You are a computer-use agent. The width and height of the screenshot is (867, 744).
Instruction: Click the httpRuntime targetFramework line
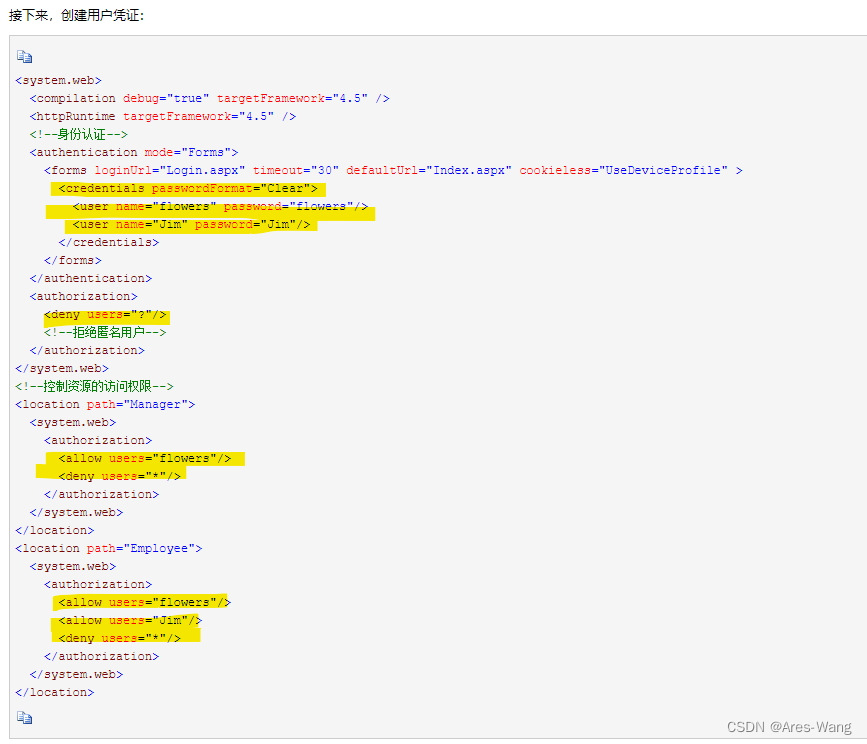pos(163,117)
